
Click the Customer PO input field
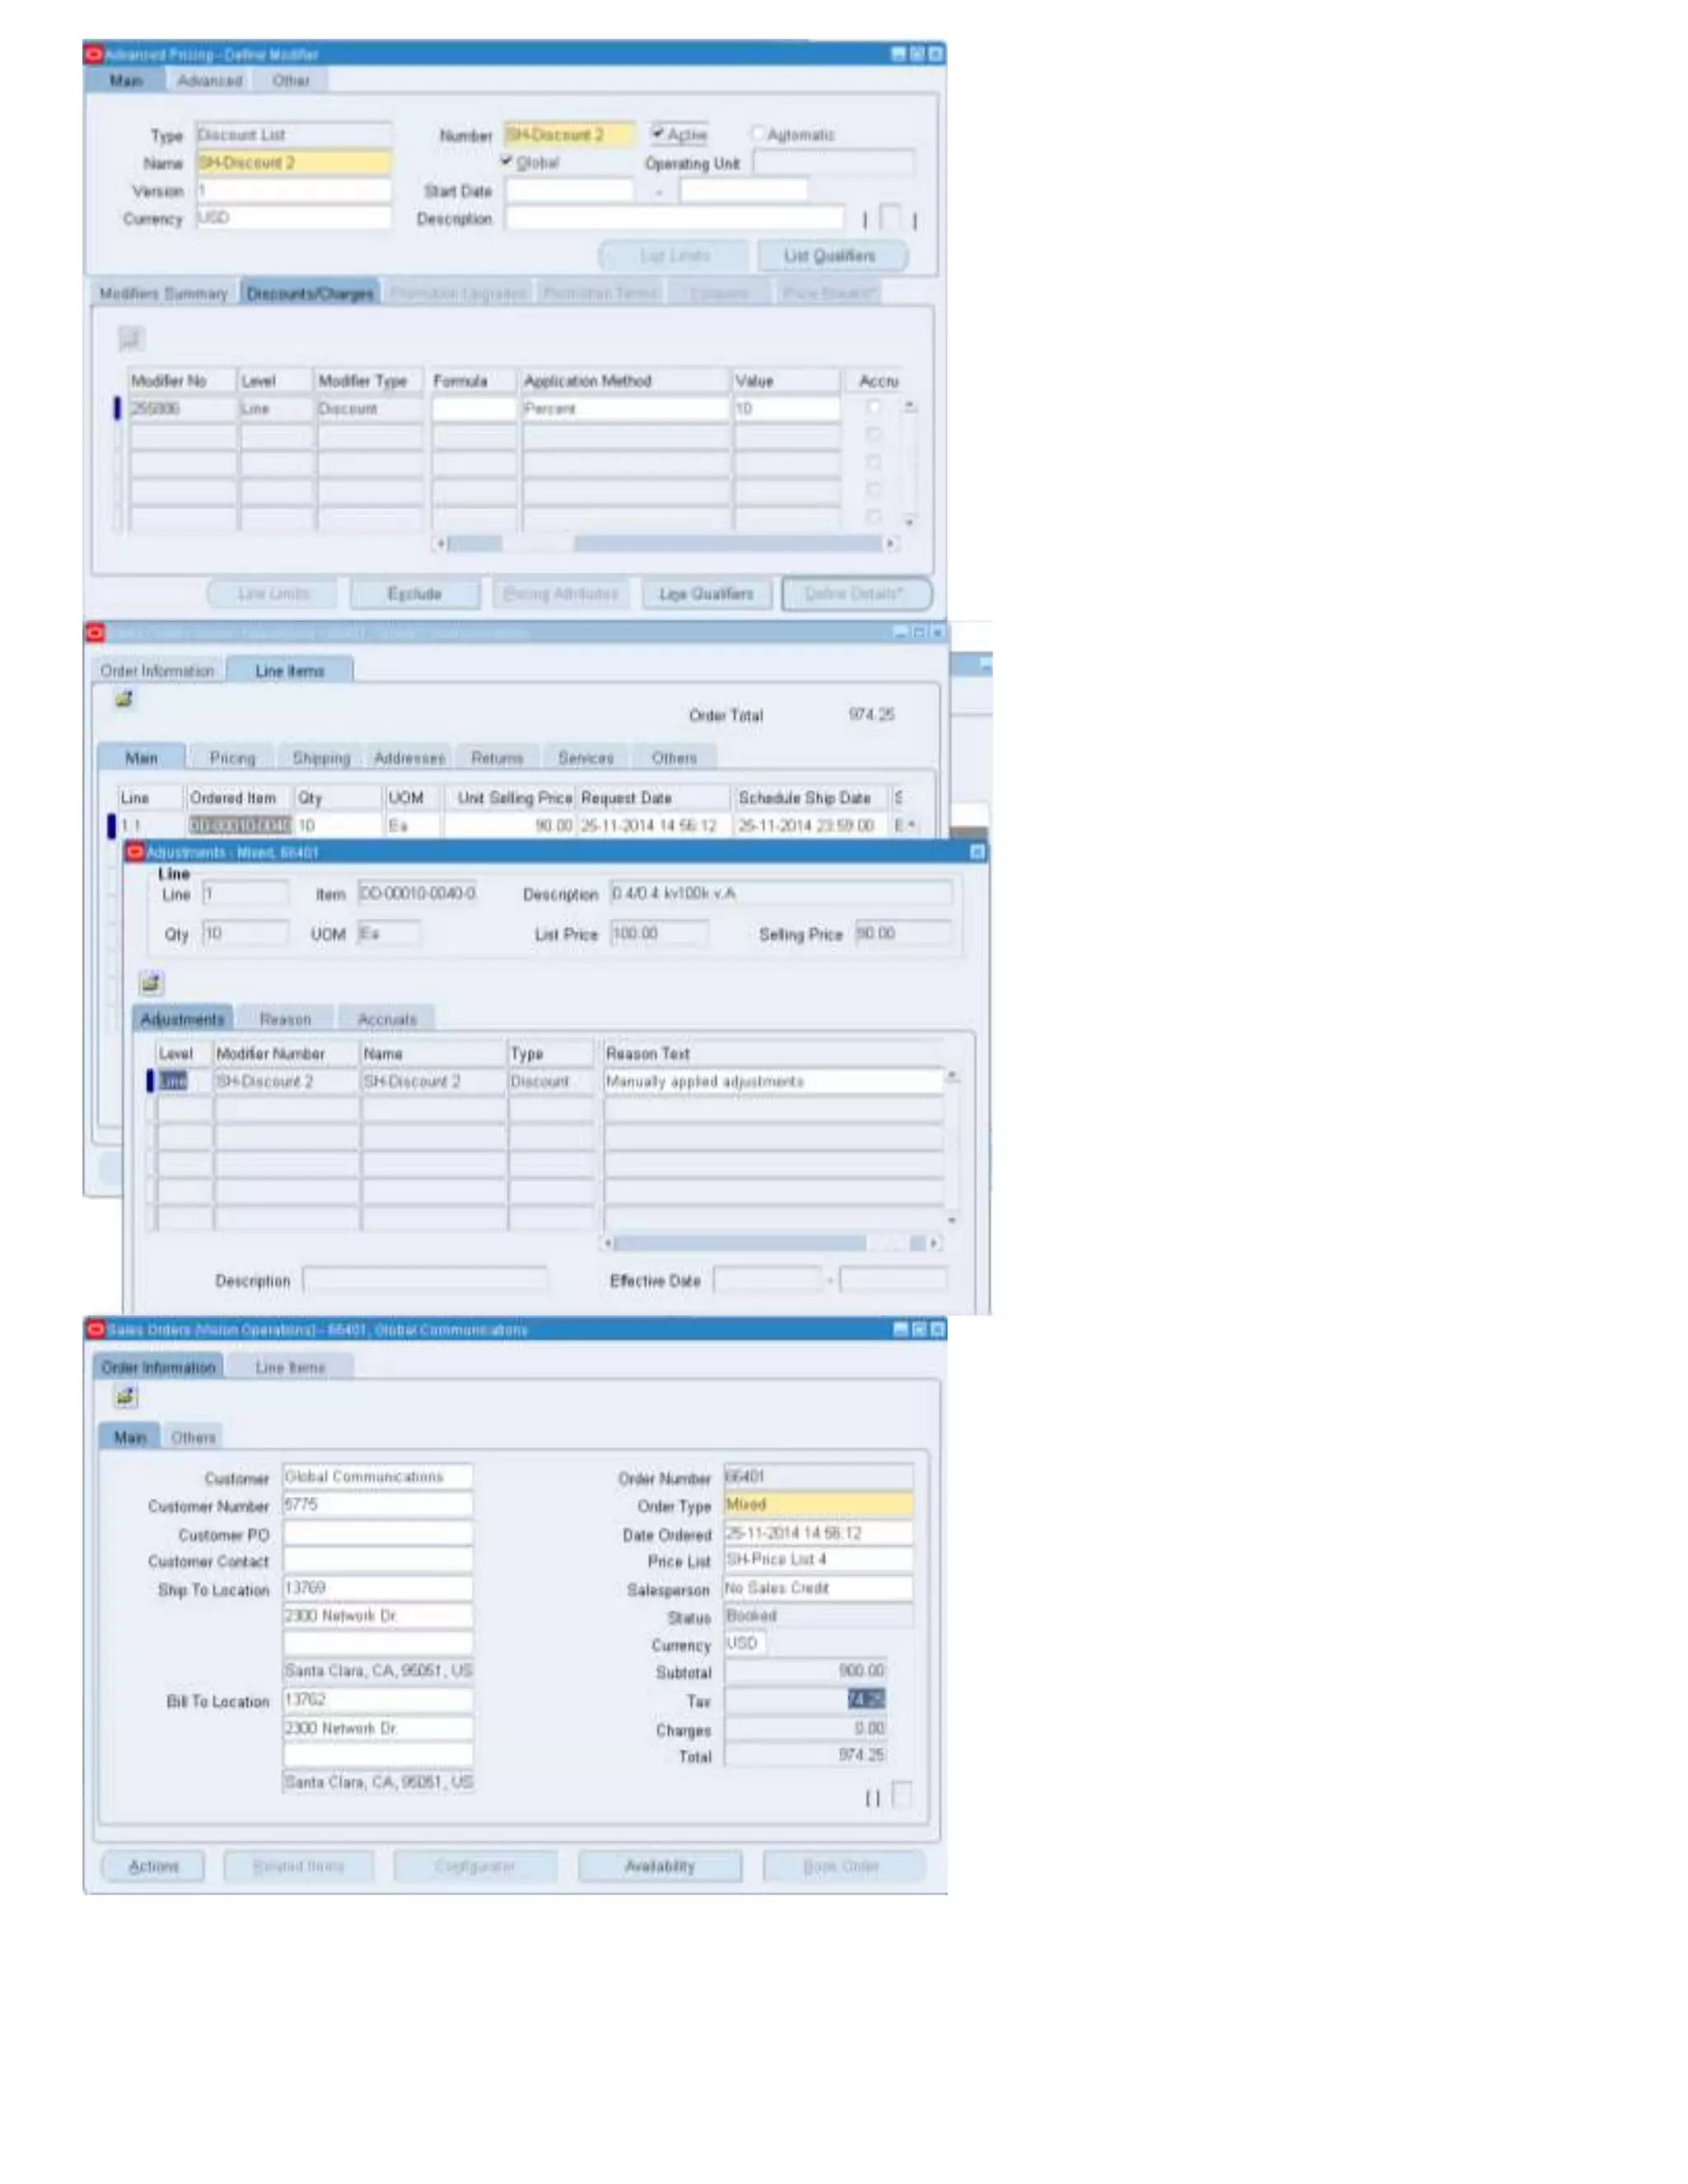[x=377, y=1534]
